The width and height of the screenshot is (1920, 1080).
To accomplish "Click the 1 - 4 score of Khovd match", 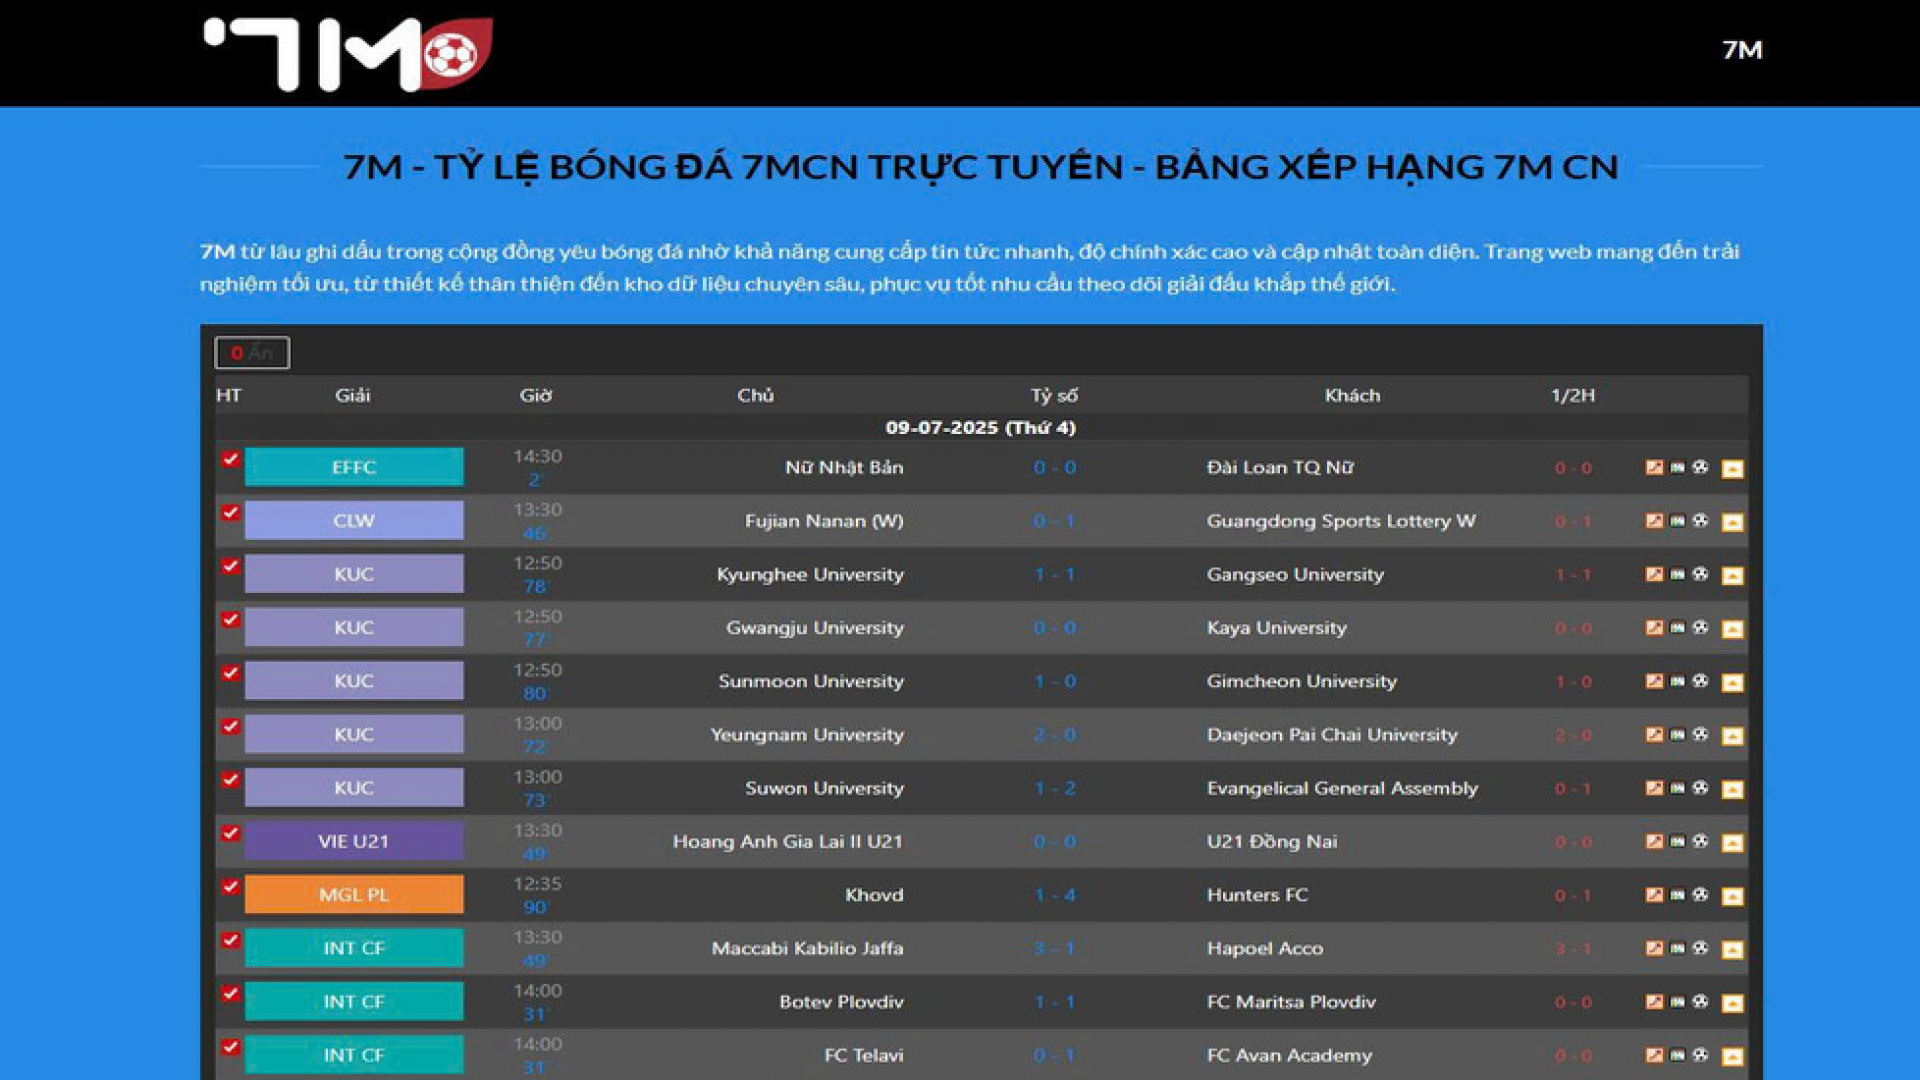I will [x=1054, y=894].
